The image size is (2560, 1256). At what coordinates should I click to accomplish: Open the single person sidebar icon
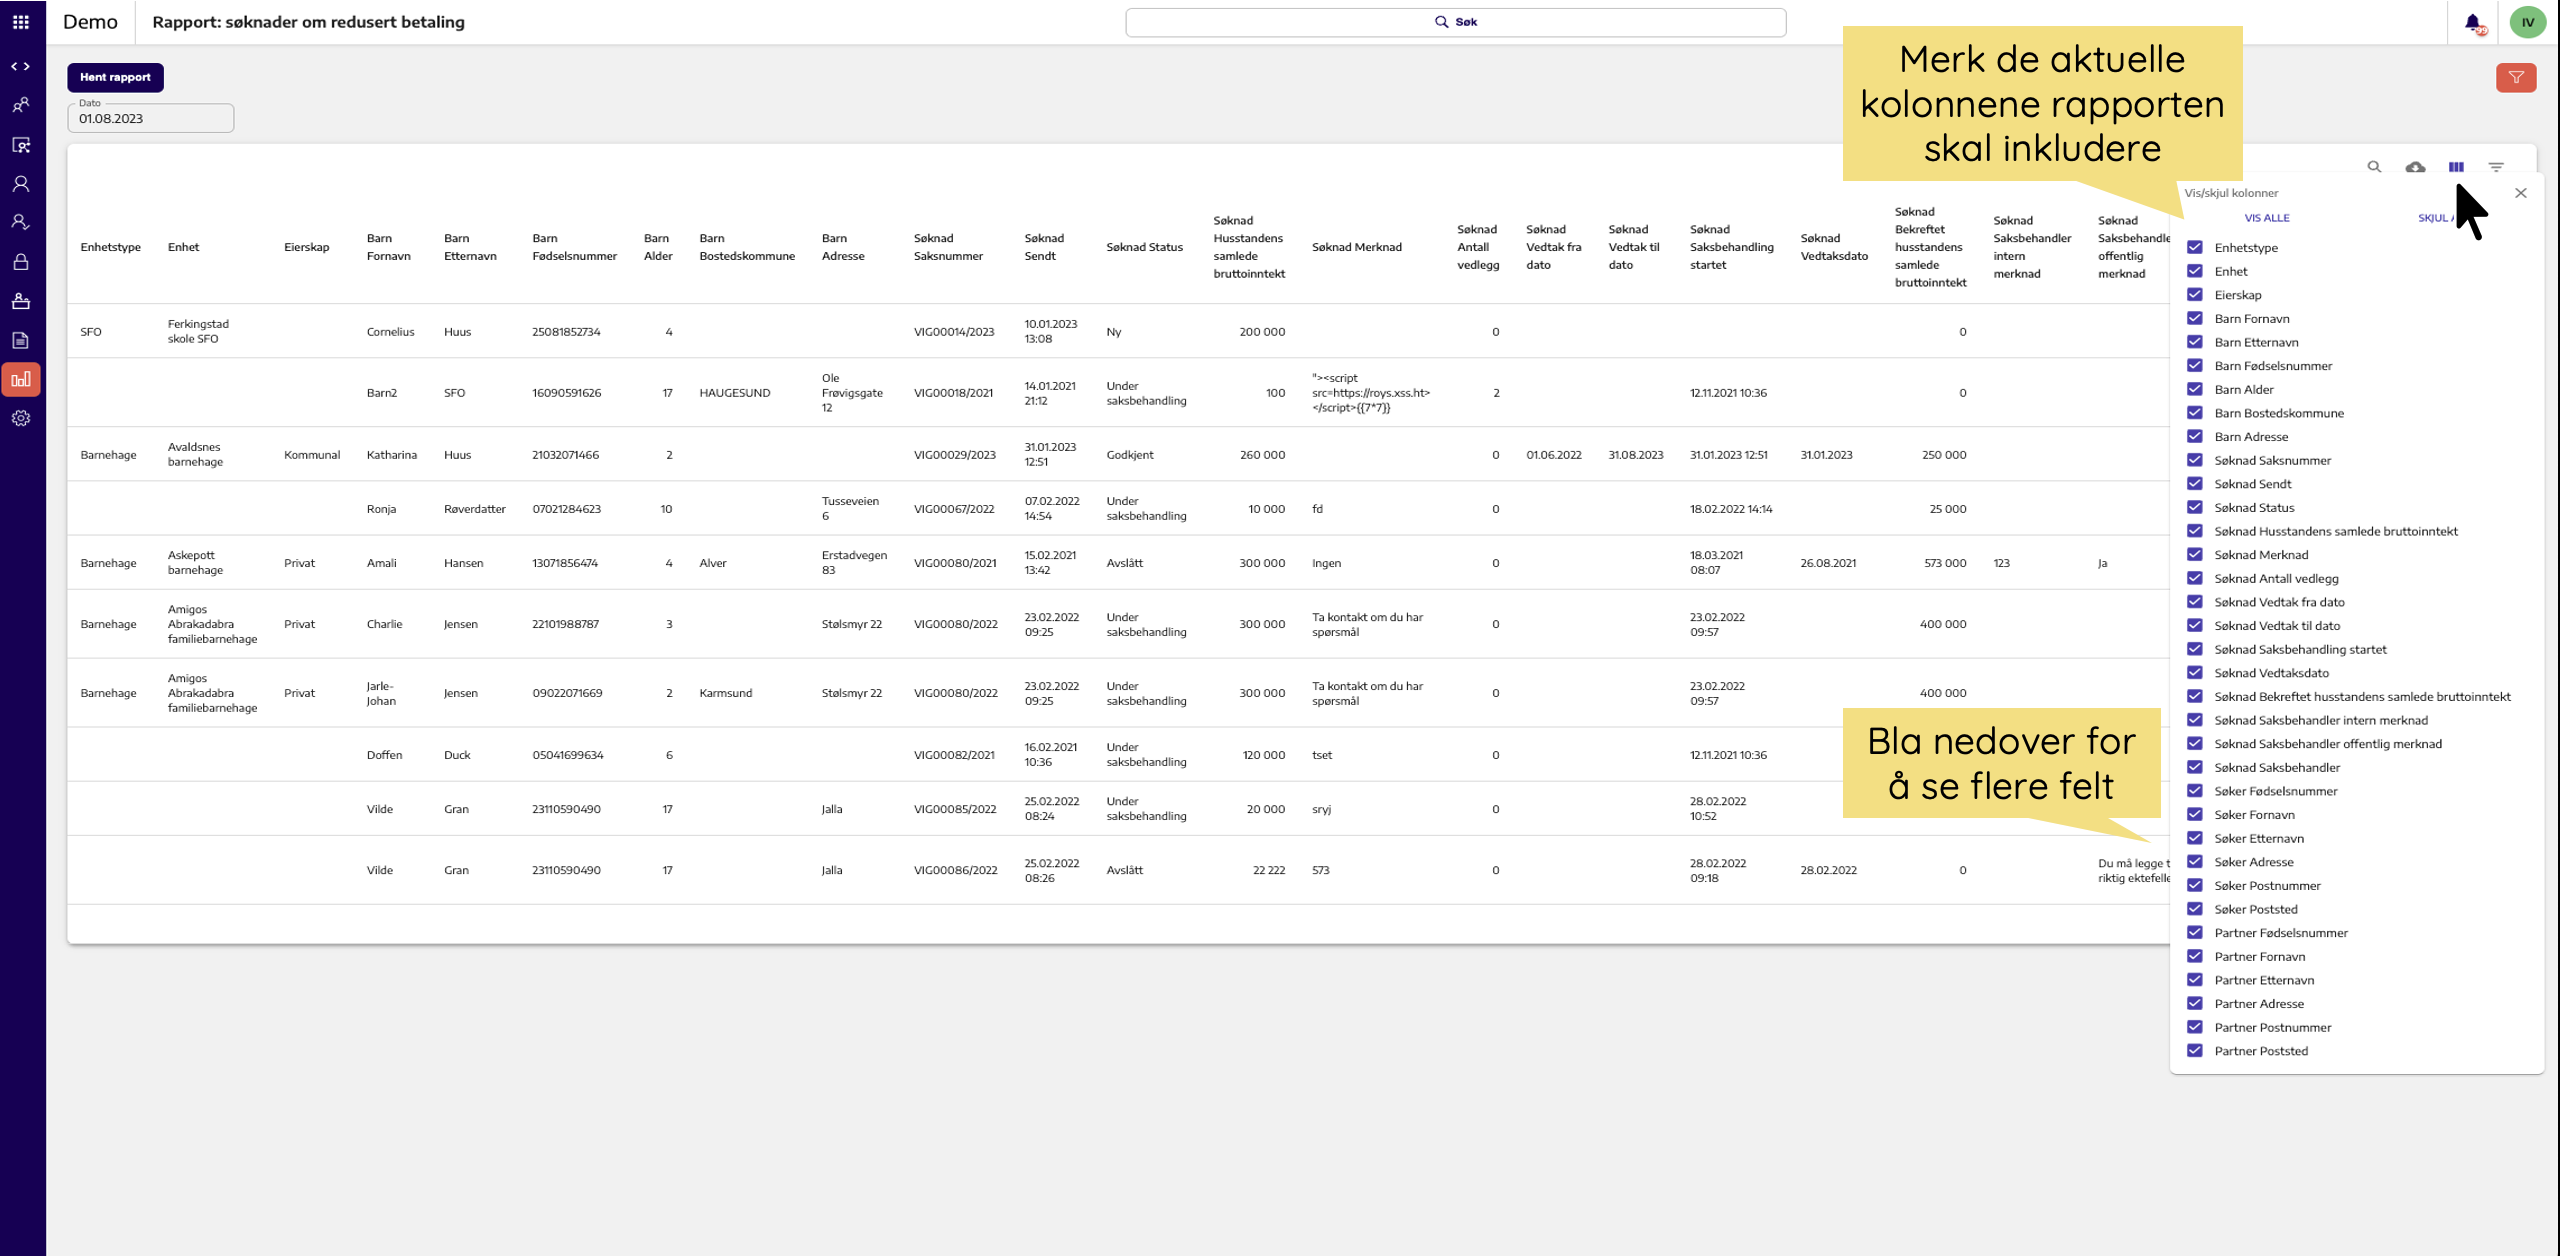point(21,184)
